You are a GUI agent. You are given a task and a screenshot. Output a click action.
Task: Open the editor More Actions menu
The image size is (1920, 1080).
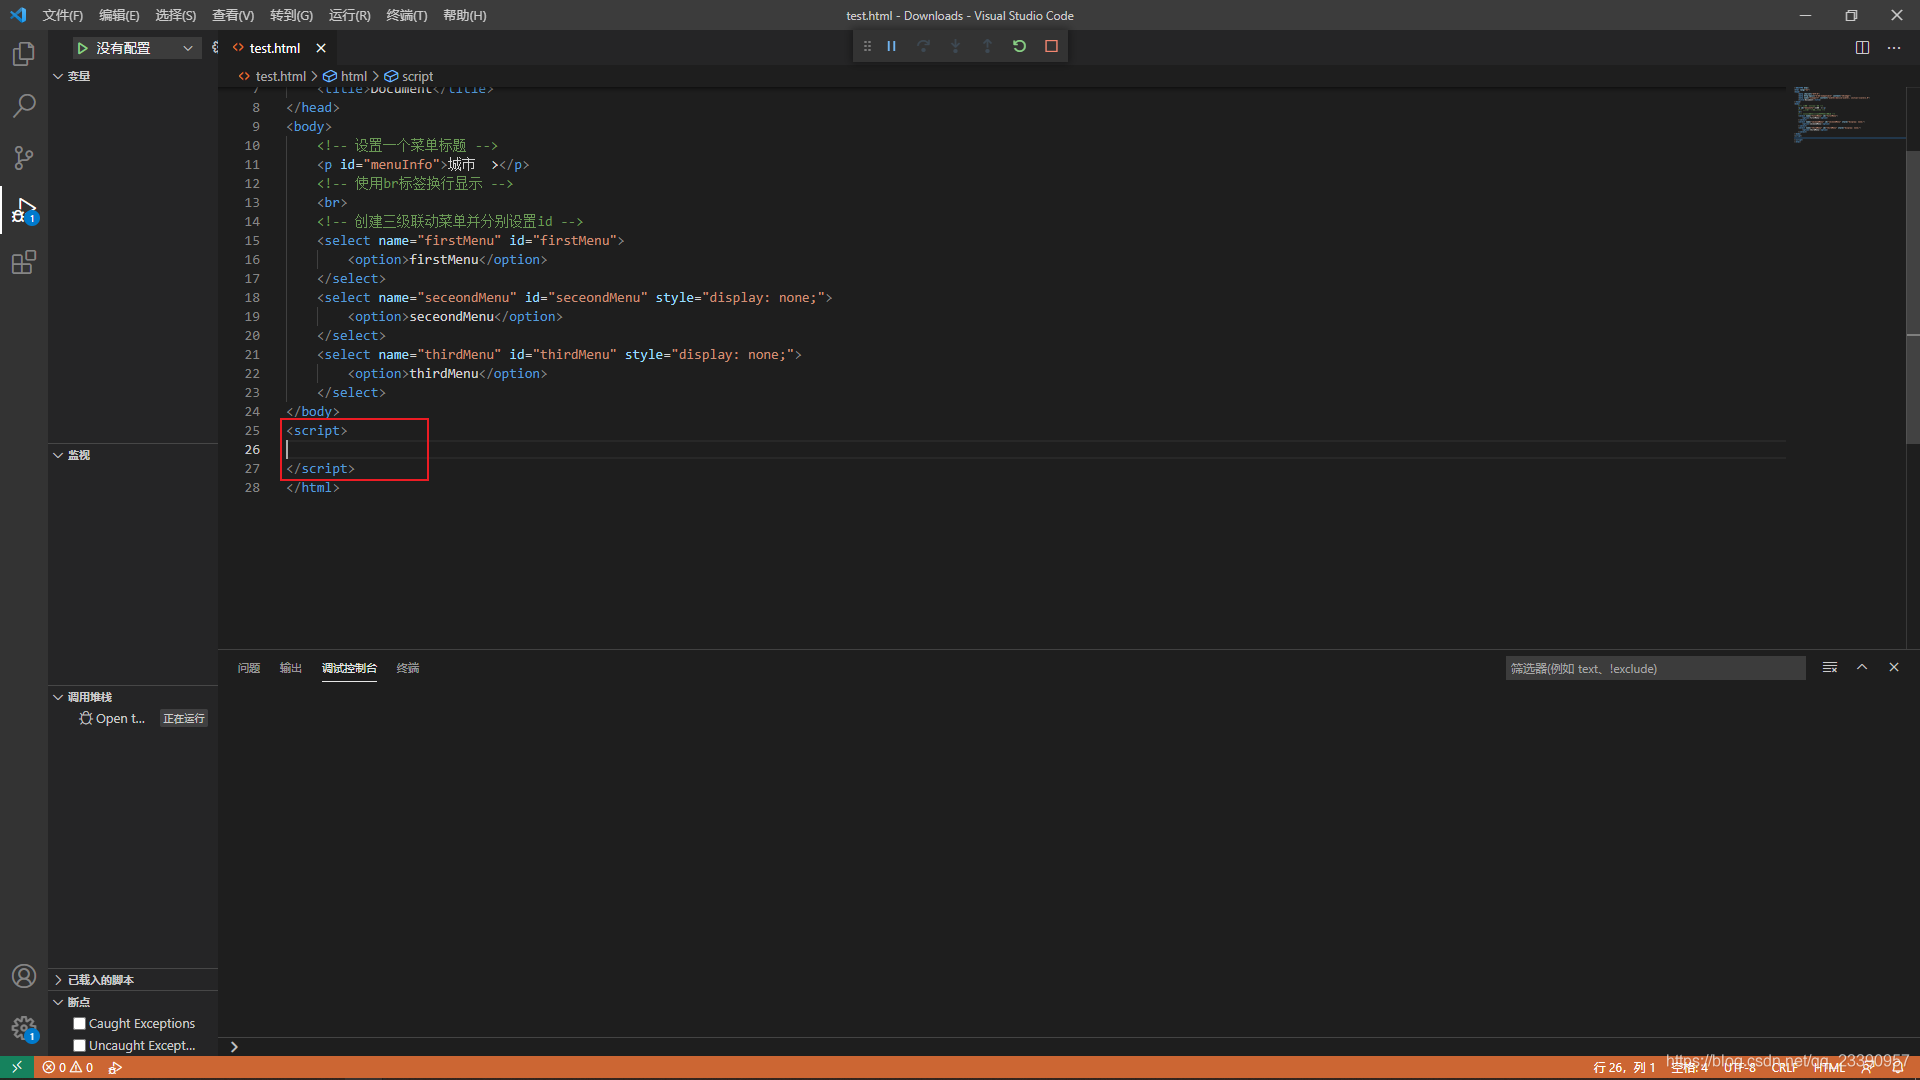(1894, 48)
